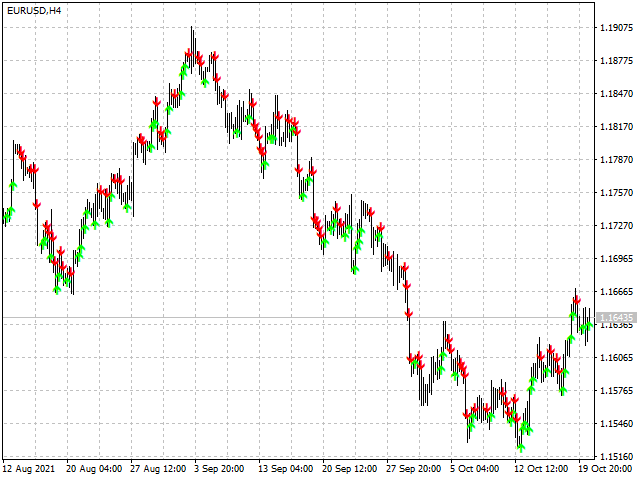Click the 1.18170 price scale label
Viewport: 640px width, 480px height.
coord(616,127)
